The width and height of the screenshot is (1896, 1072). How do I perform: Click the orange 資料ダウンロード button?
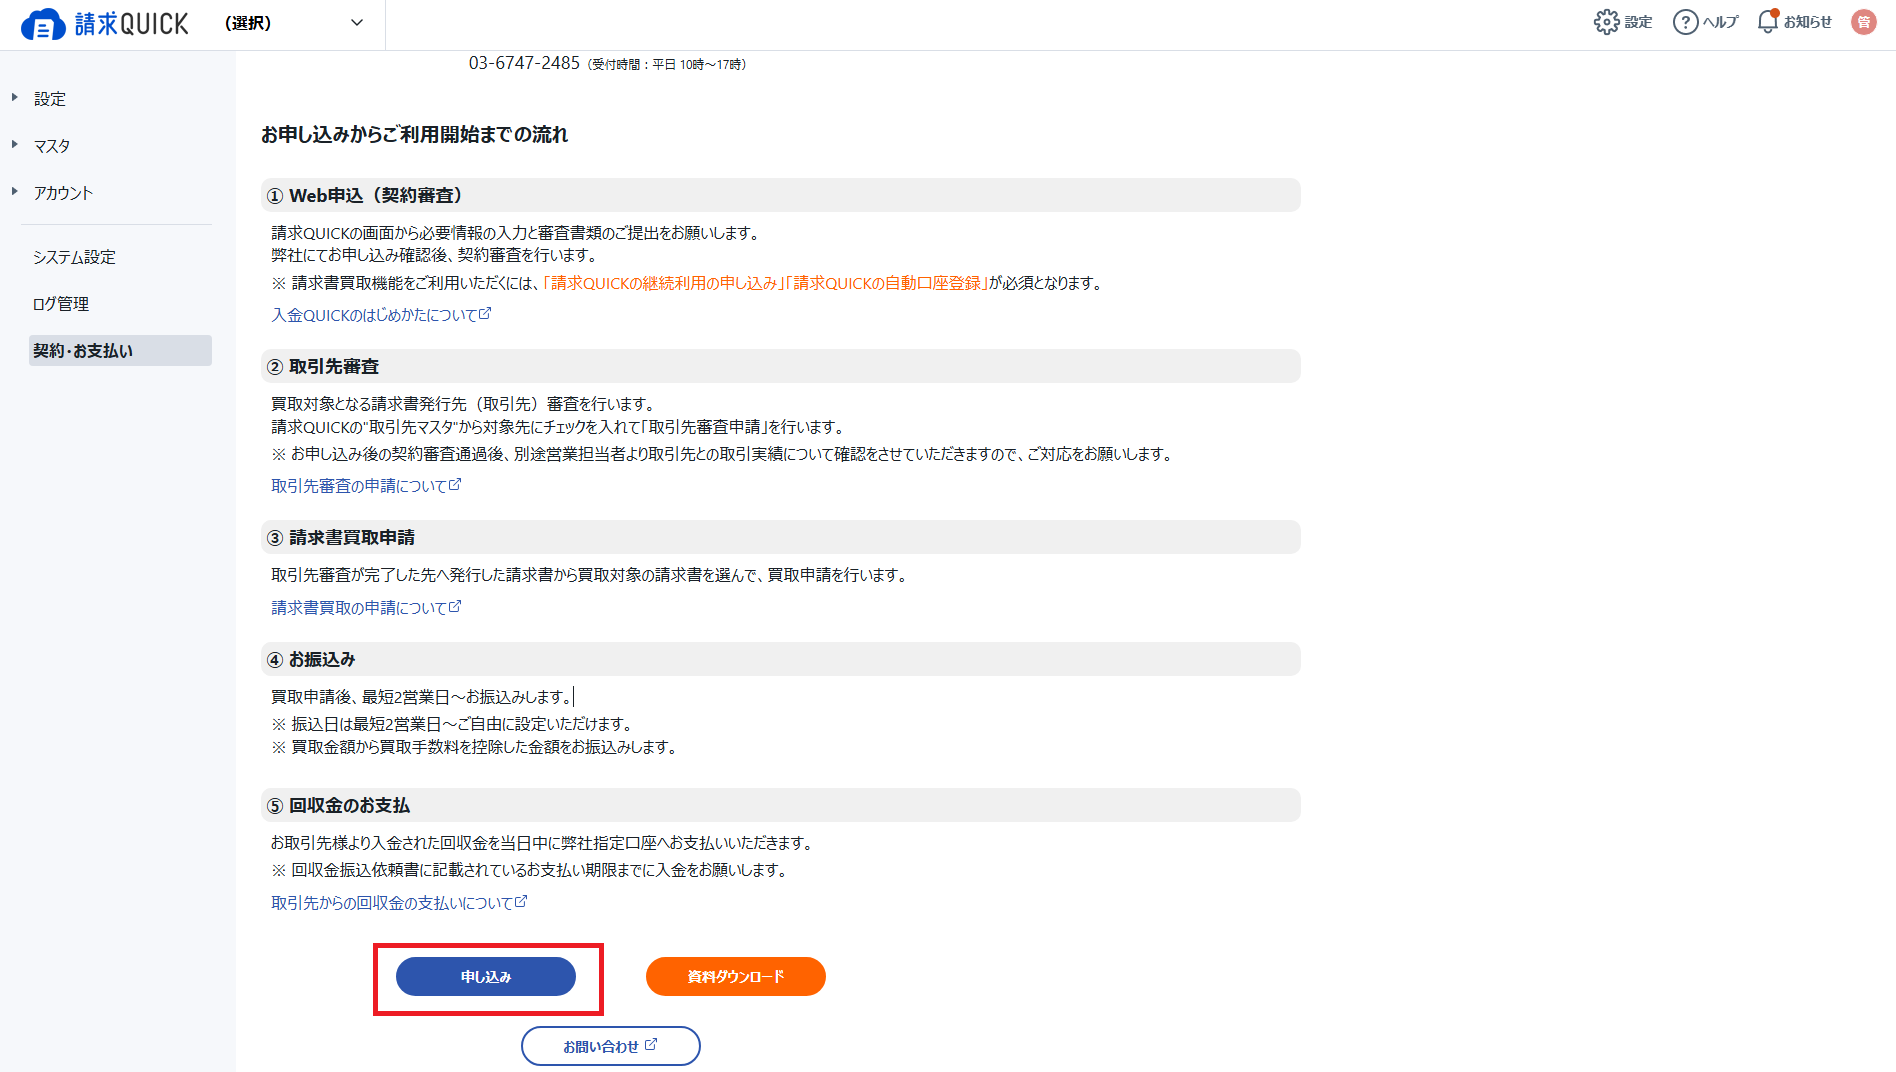pyautogui.click(x=736, y=977)
